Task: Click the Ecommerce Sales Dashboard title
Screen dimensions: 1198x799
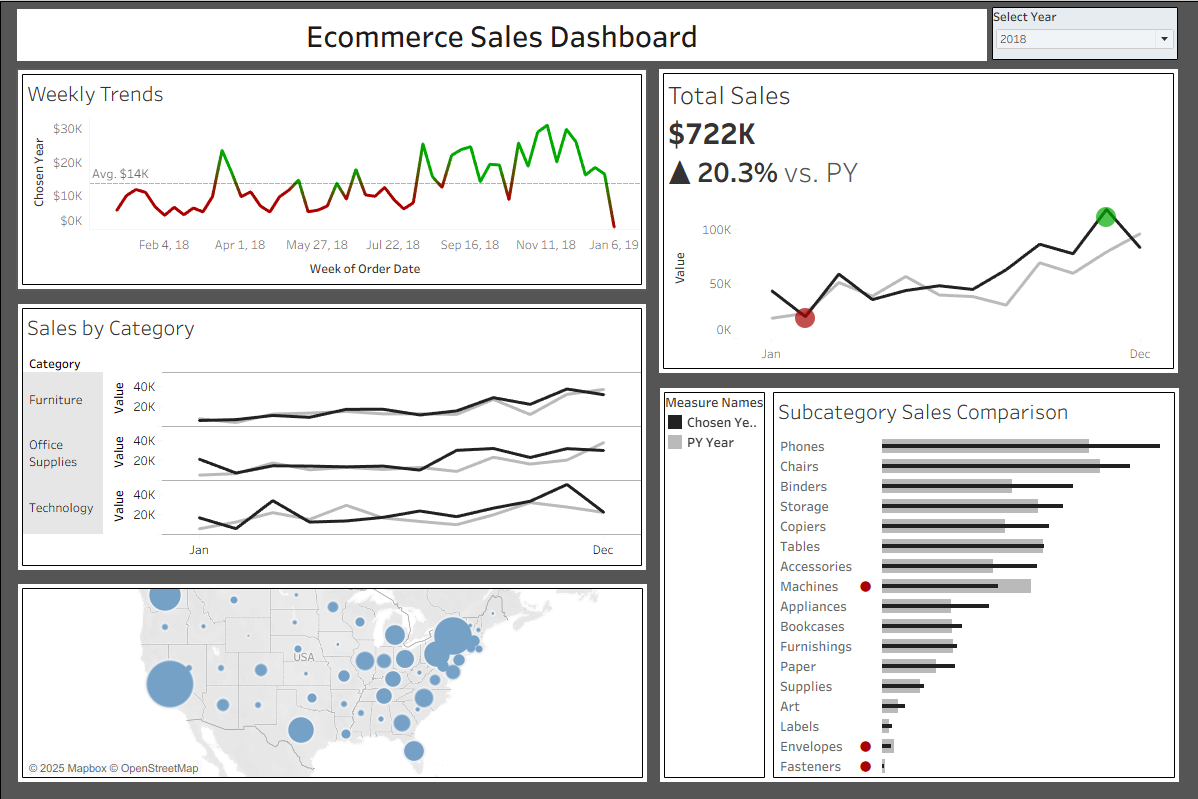Action: (501, 37)
